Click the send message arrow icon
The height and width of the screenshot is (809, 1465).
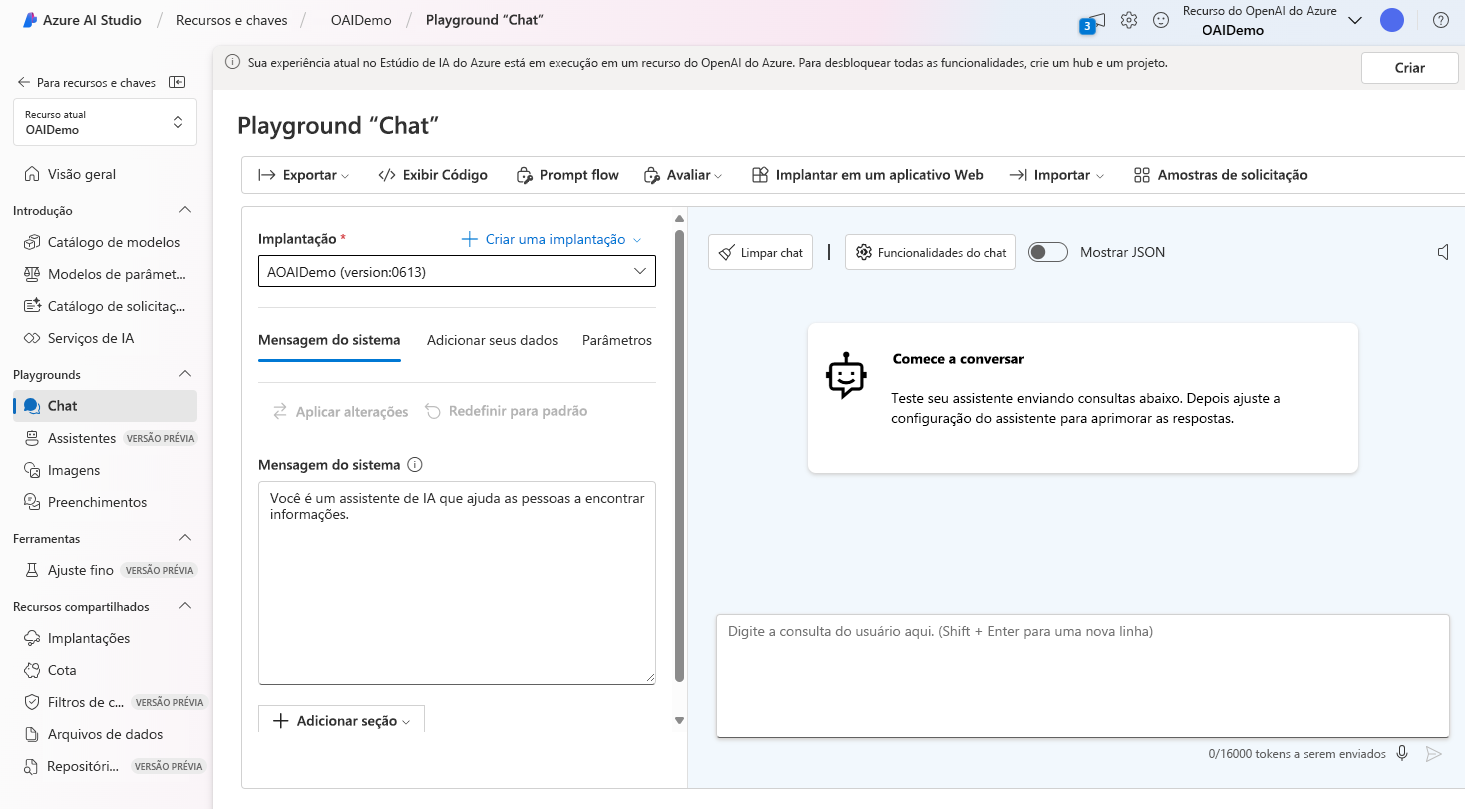click(1434, 753)
